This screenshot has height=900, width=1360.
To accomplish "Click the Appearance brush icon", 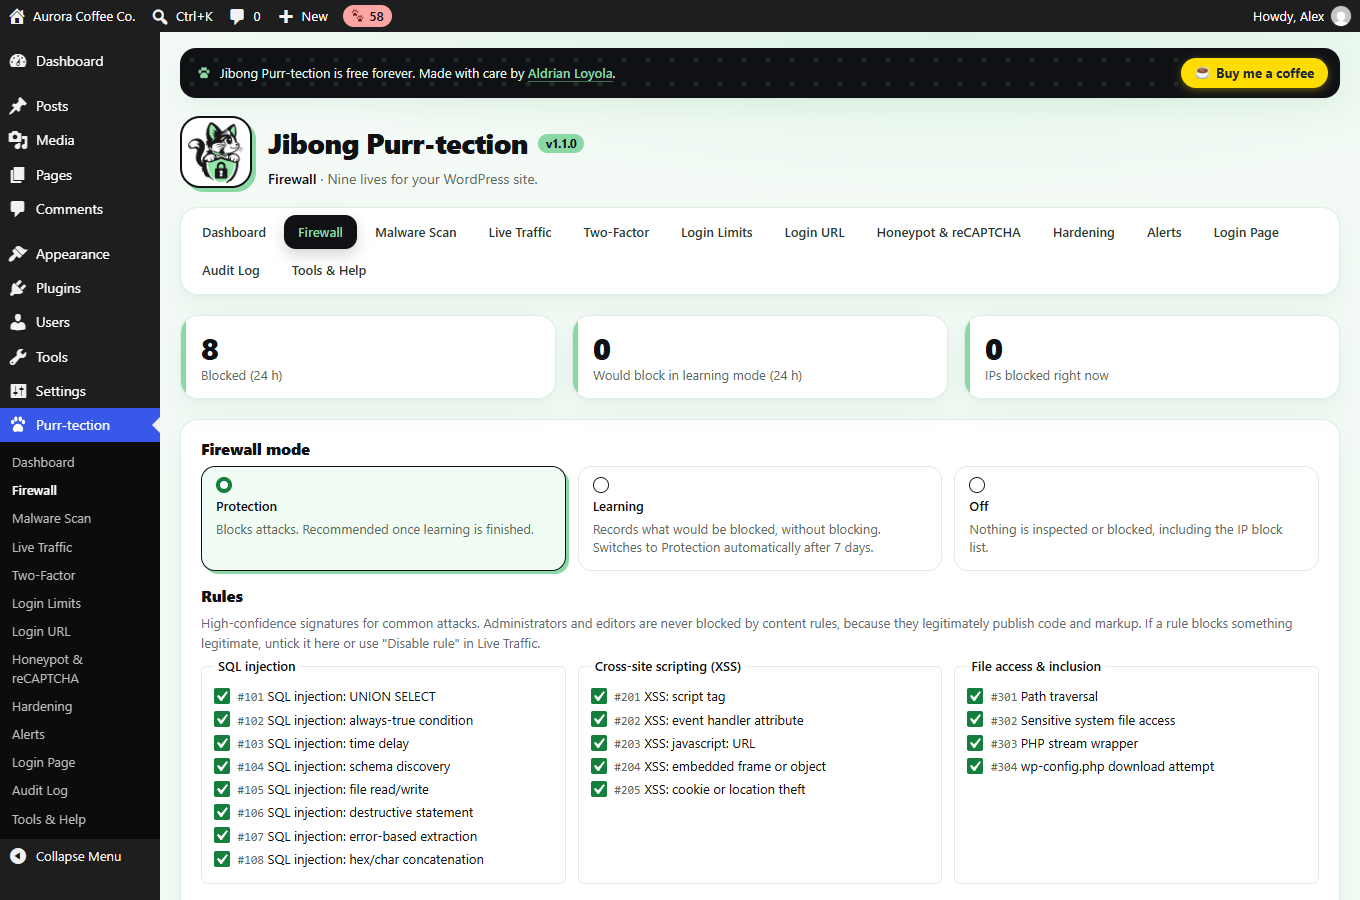I will 18,254.
